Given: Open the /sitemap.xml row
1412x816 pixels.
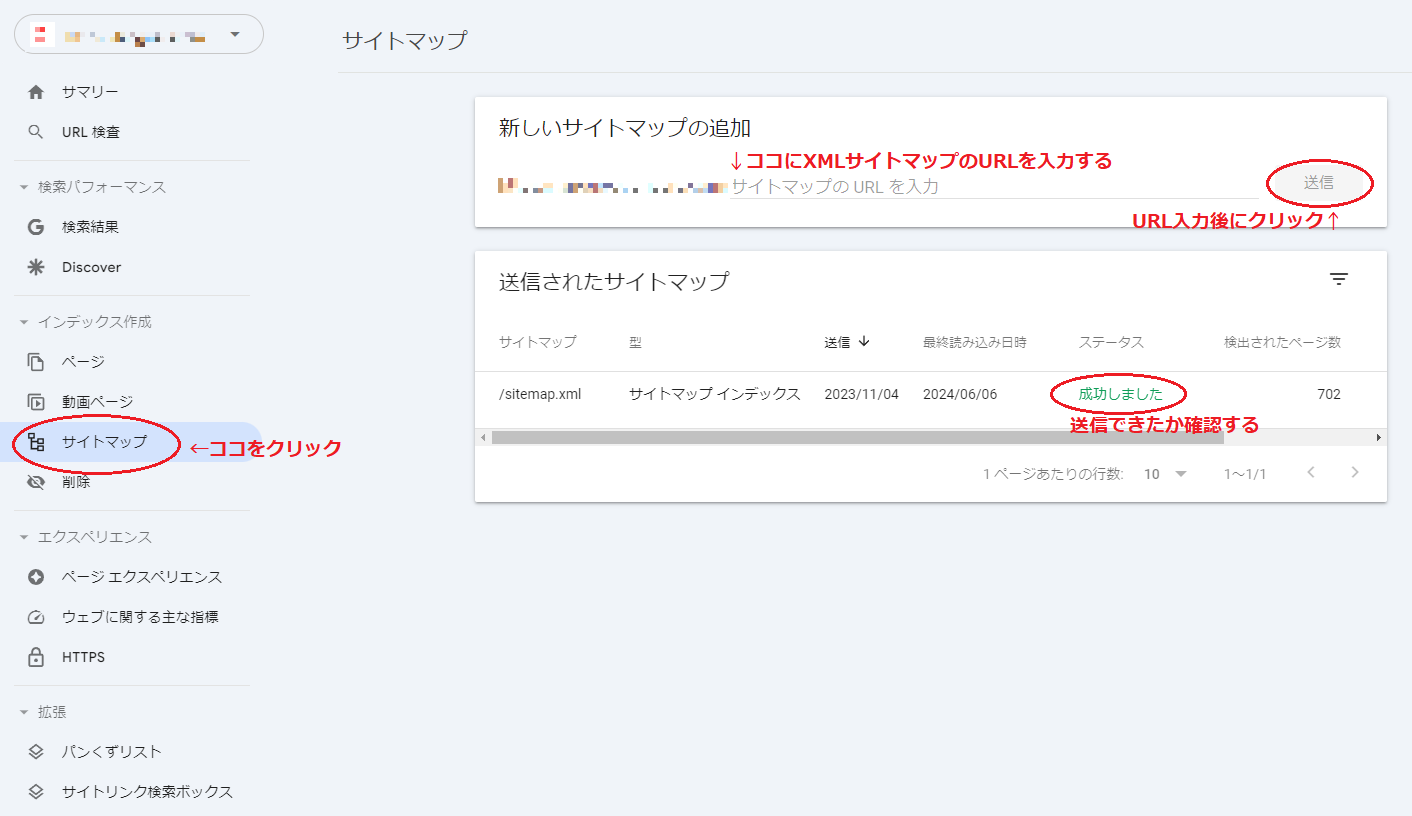Looking at the screenshot, I should [540, 394].
